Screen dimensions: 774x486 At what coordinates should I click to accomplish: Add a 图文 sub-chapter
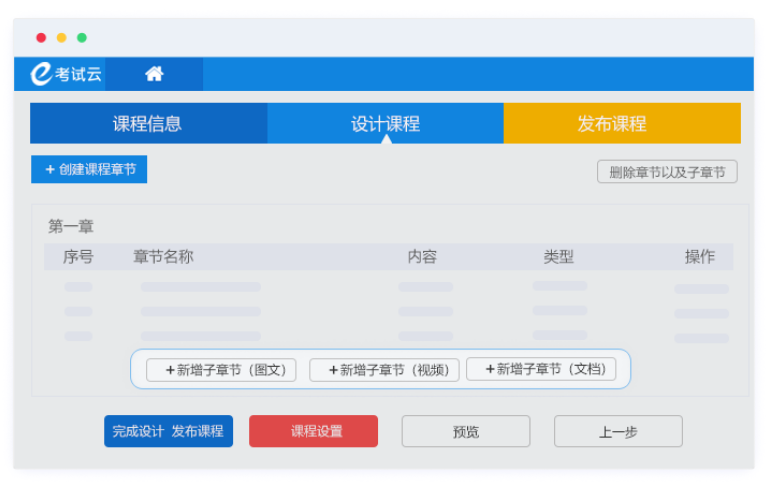click(222, 370)
